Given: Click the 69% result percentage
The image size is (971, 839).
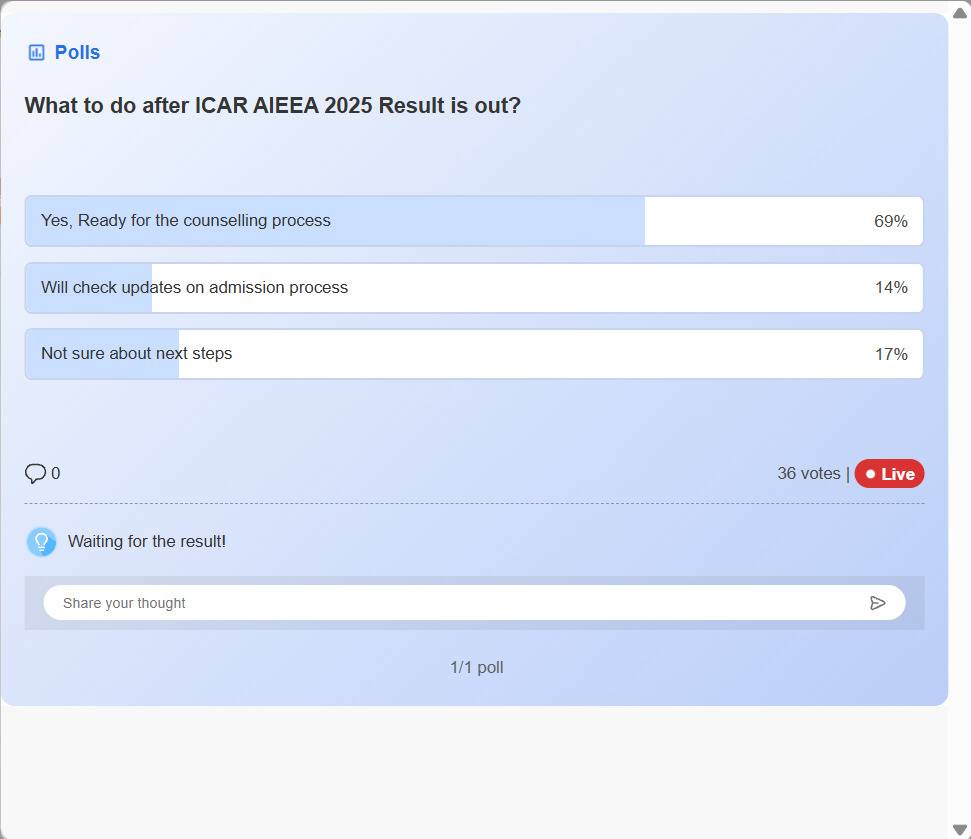Looking at the screenshot, I should (x=890, y=221).
